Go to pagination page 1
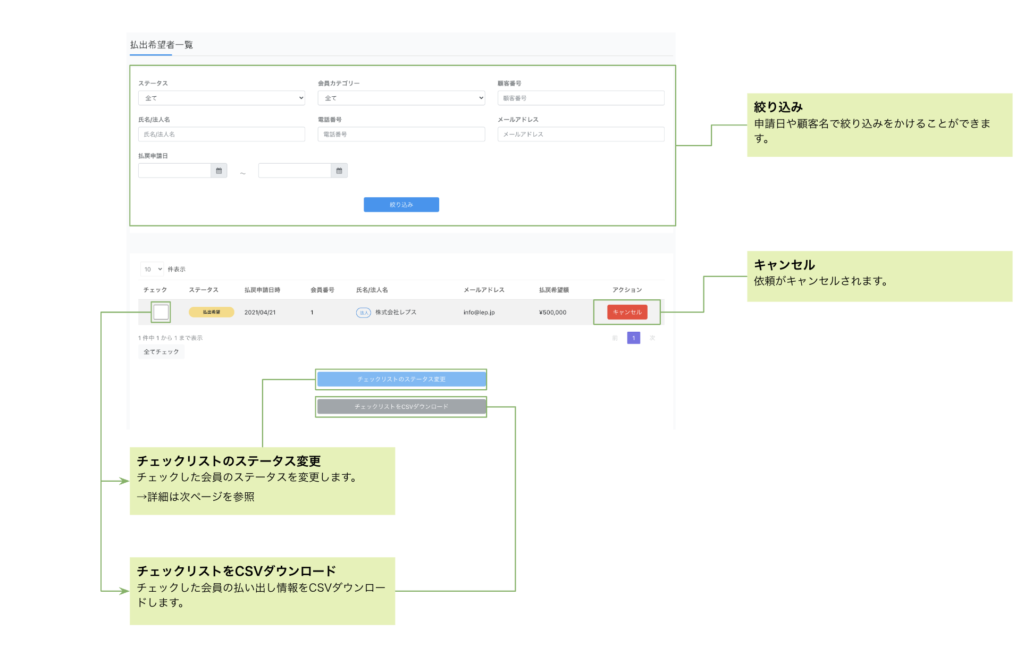Viewport: 1024px width, 655px height. click(x=633, y=338)
